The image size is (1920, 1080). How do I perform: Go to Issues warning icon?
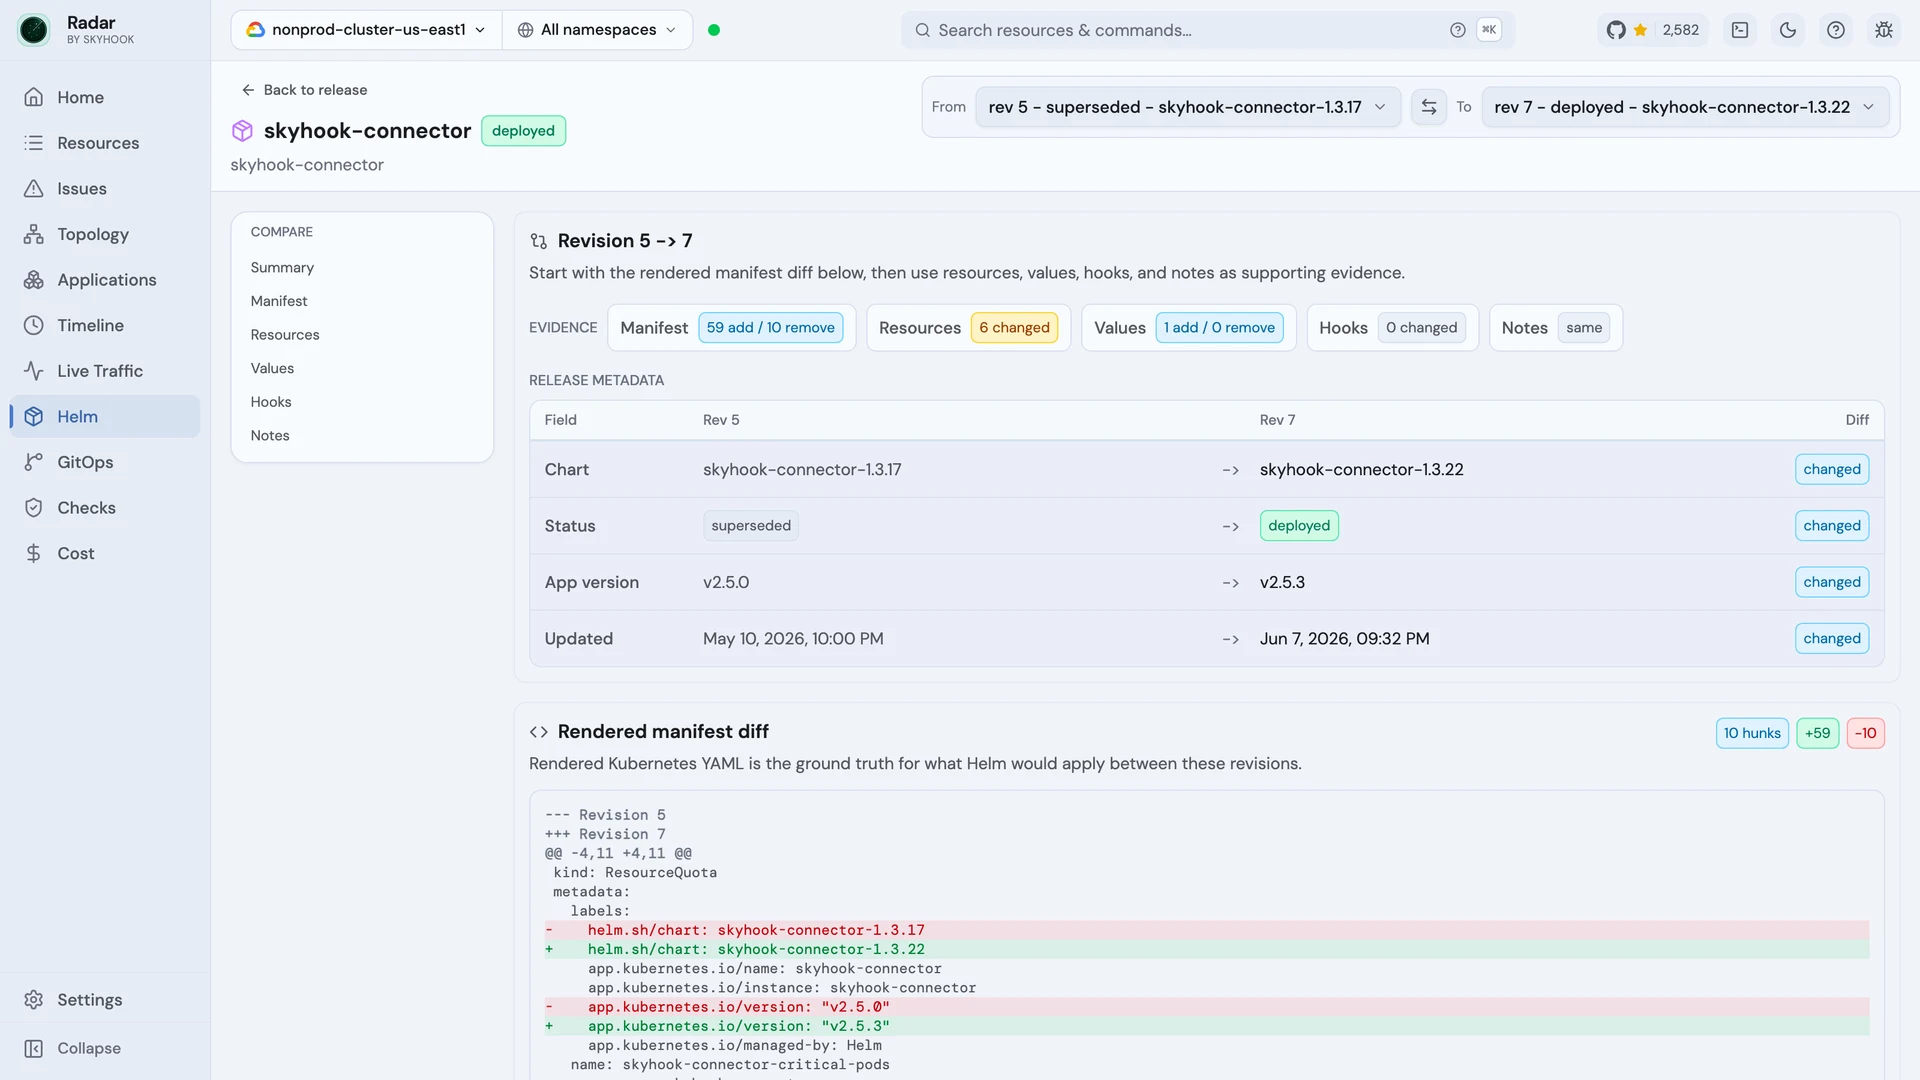point(34,189)
